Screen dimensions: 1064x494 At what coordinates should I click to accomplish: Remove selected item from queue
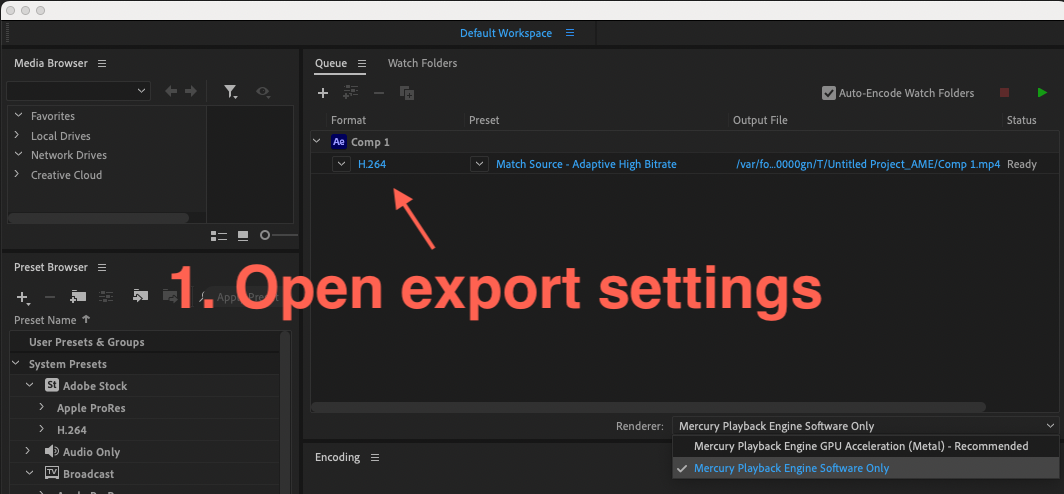379,93
